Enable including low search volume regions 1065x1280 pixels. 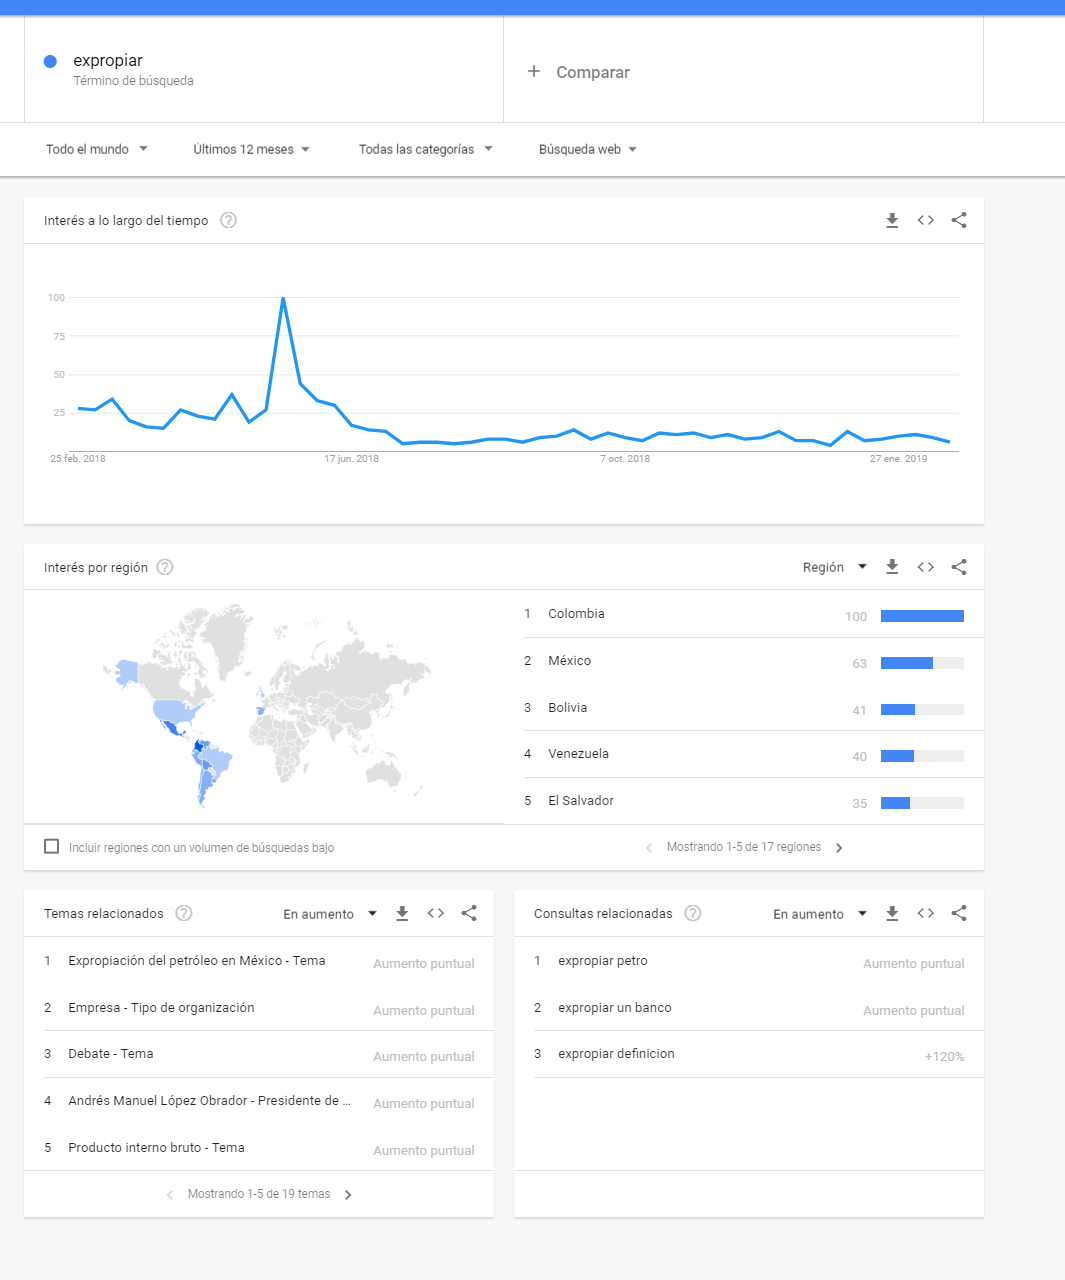pyautogui.click(x=52, y=846)
